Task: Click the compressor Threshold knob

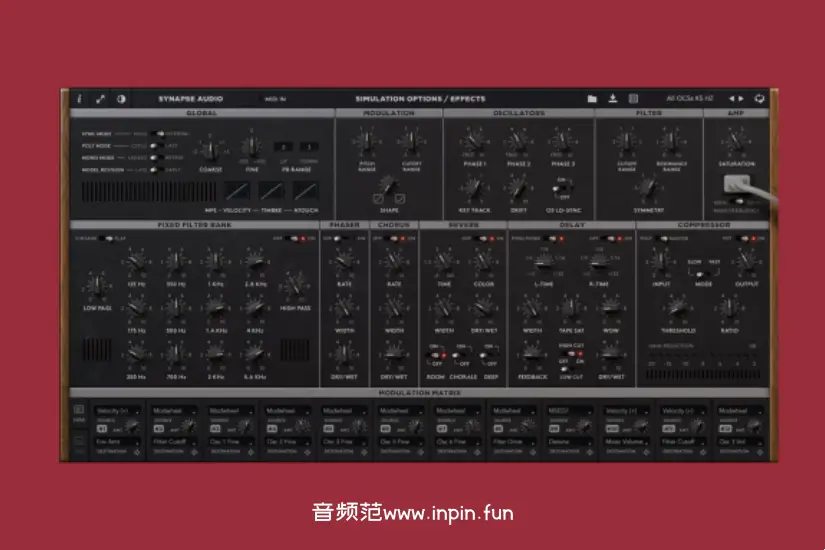Action: [678, 309]
